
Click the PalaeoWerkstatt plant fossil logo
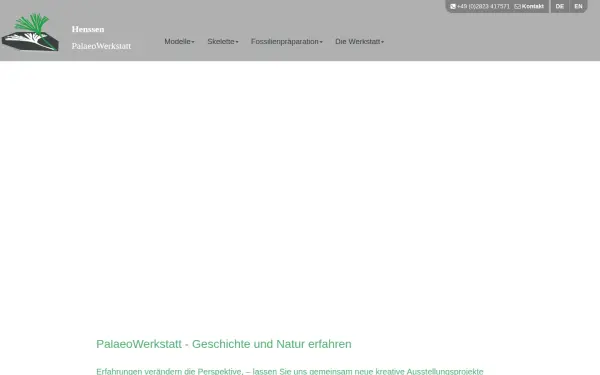(30, 32)
